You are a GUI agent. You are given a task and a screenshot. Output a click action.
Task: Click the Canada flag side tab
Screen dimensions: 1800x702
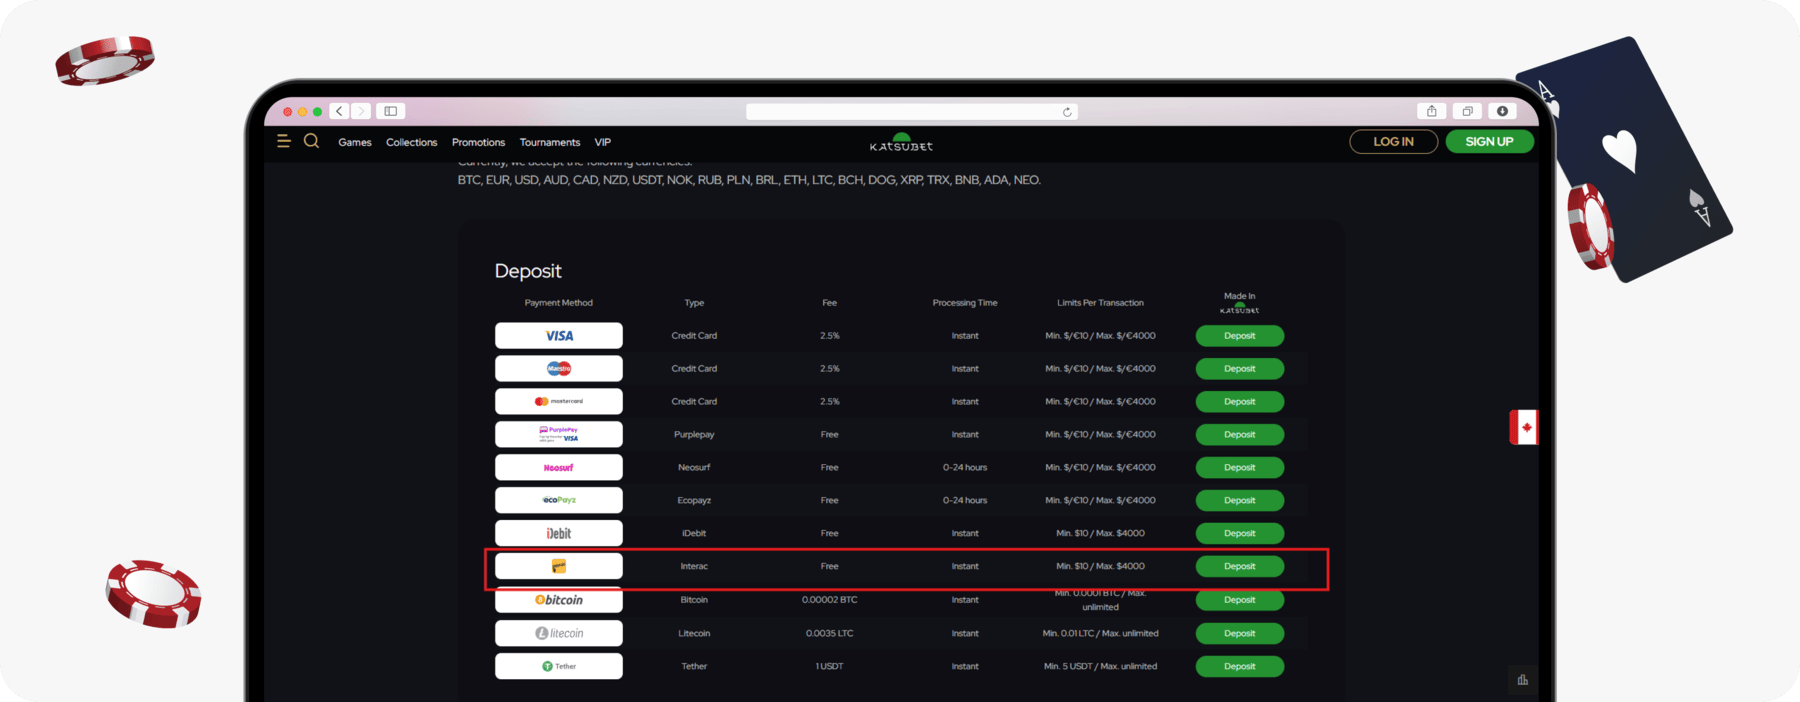click(x=1524, y=427)
